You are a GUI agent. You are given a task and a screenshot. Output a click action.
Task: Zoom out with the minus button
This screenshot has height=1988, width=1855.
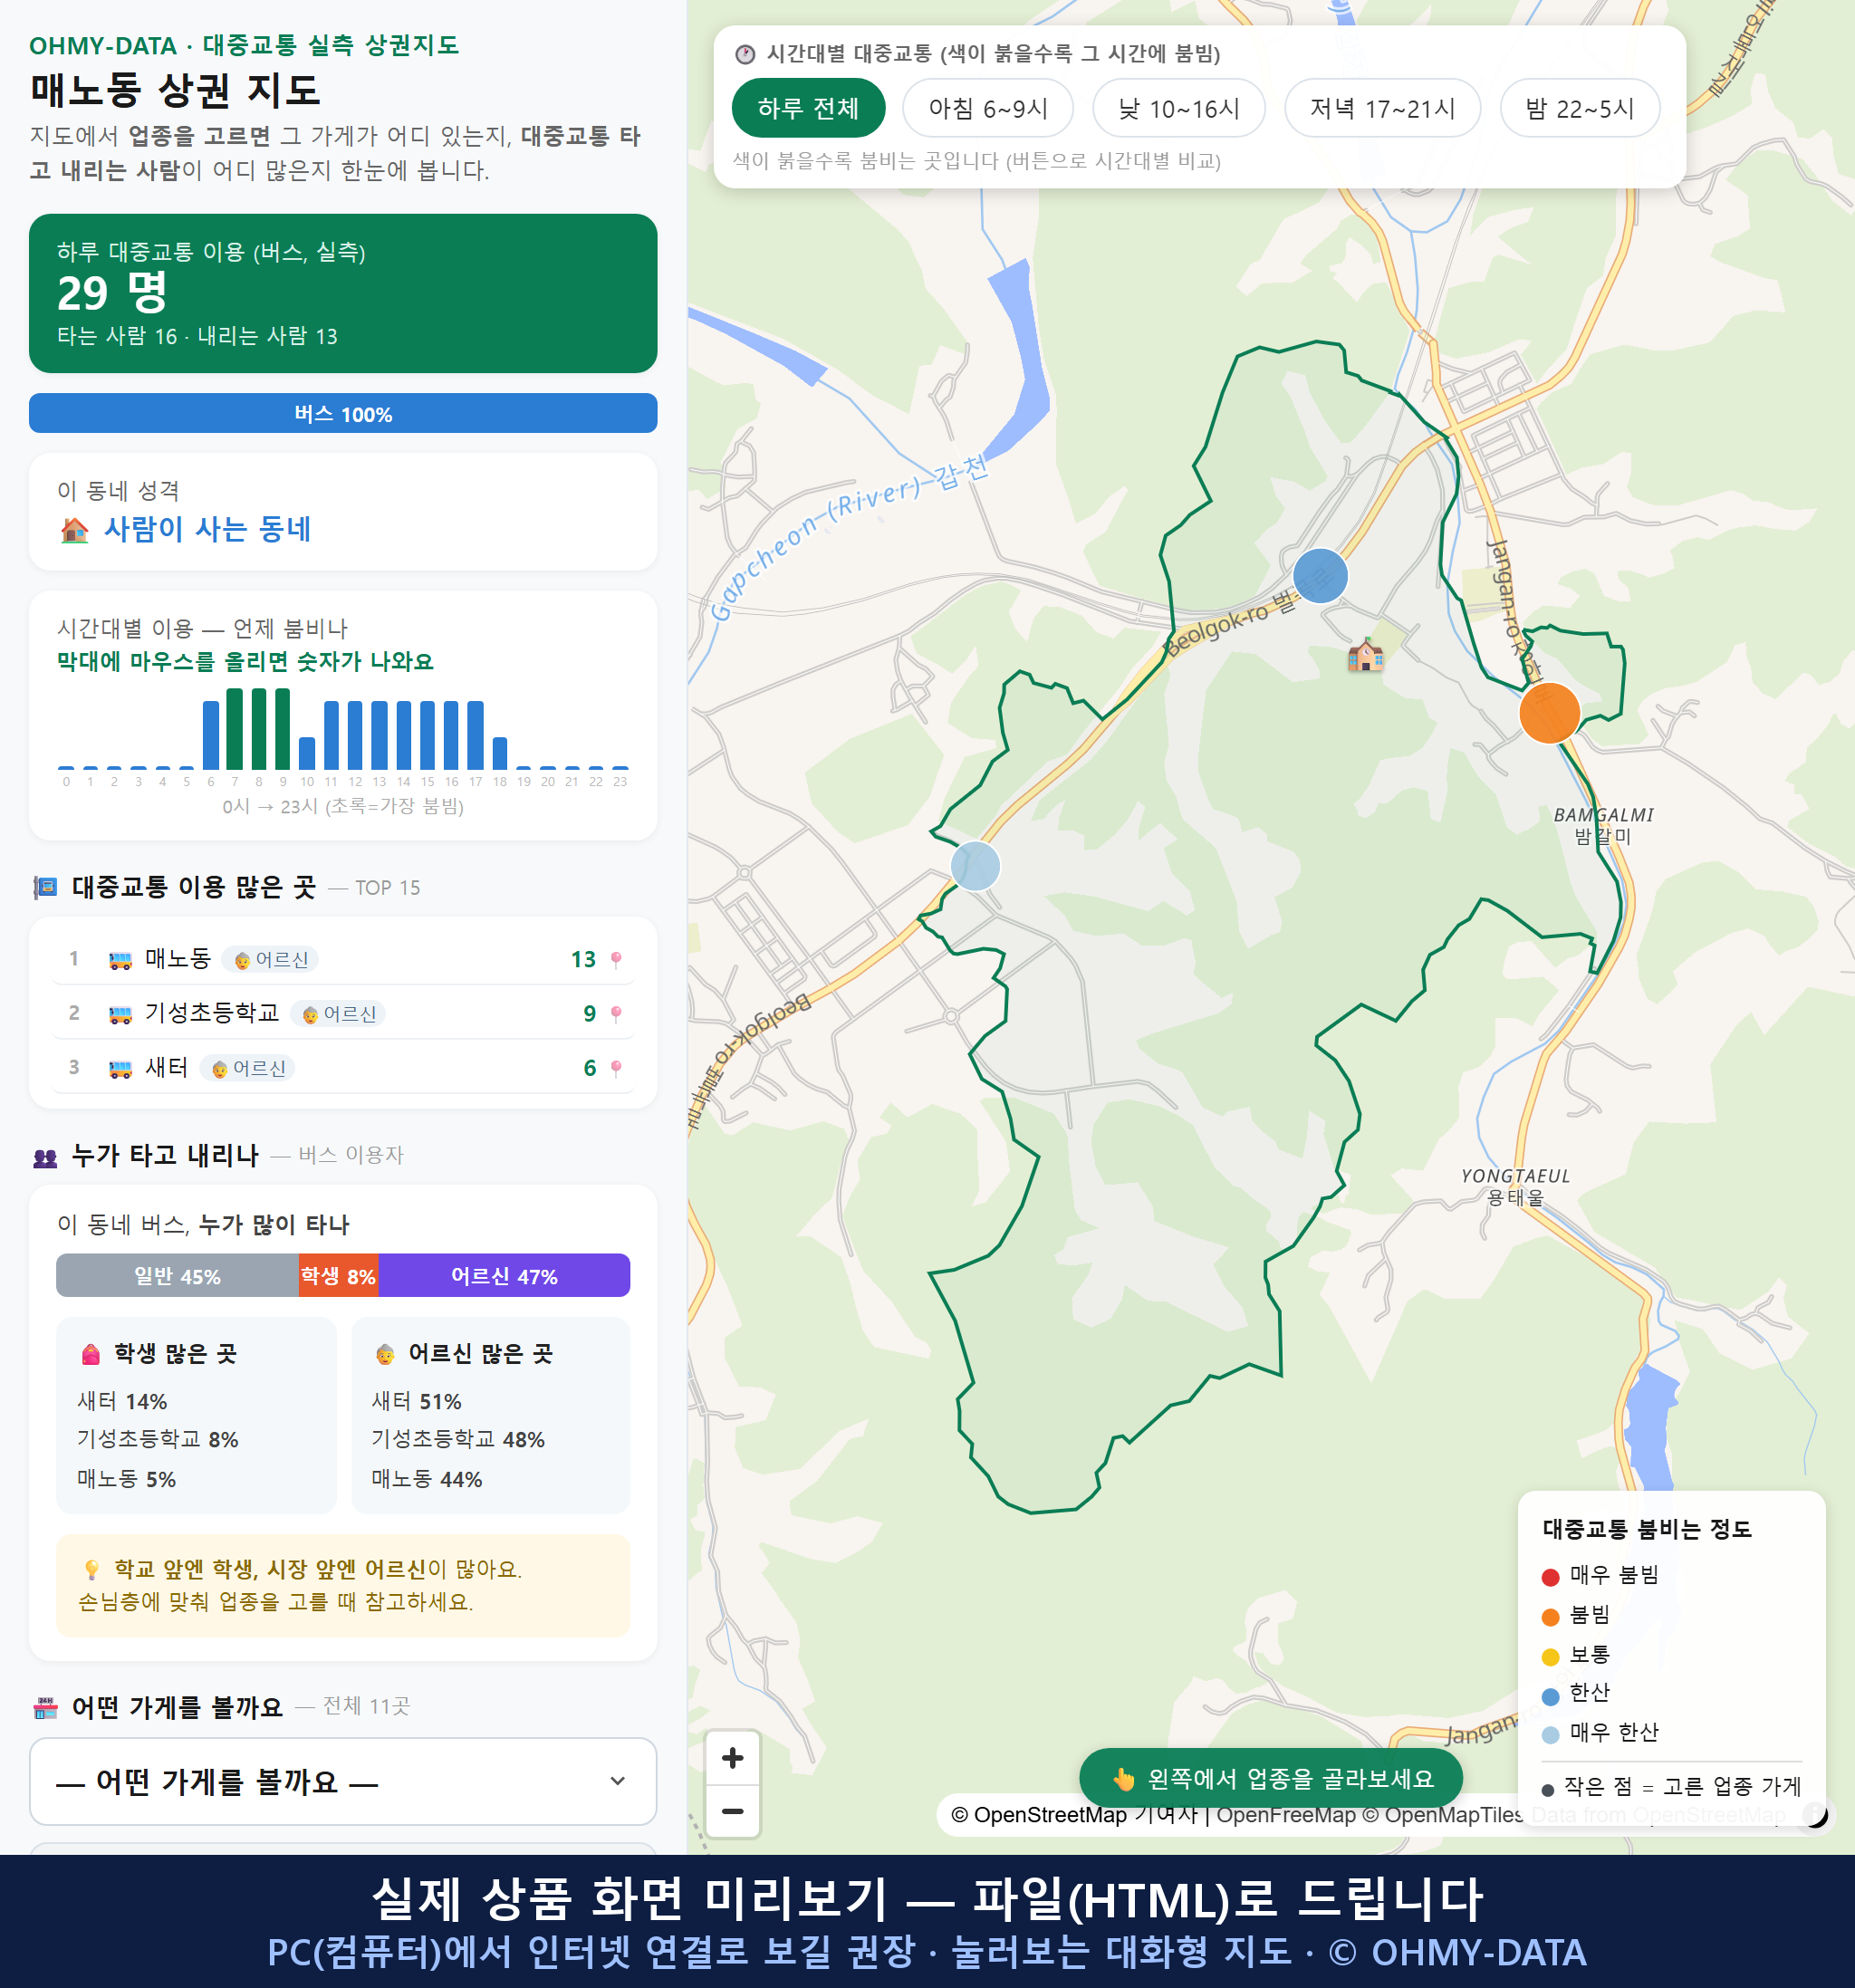(x=732, y=1811)
